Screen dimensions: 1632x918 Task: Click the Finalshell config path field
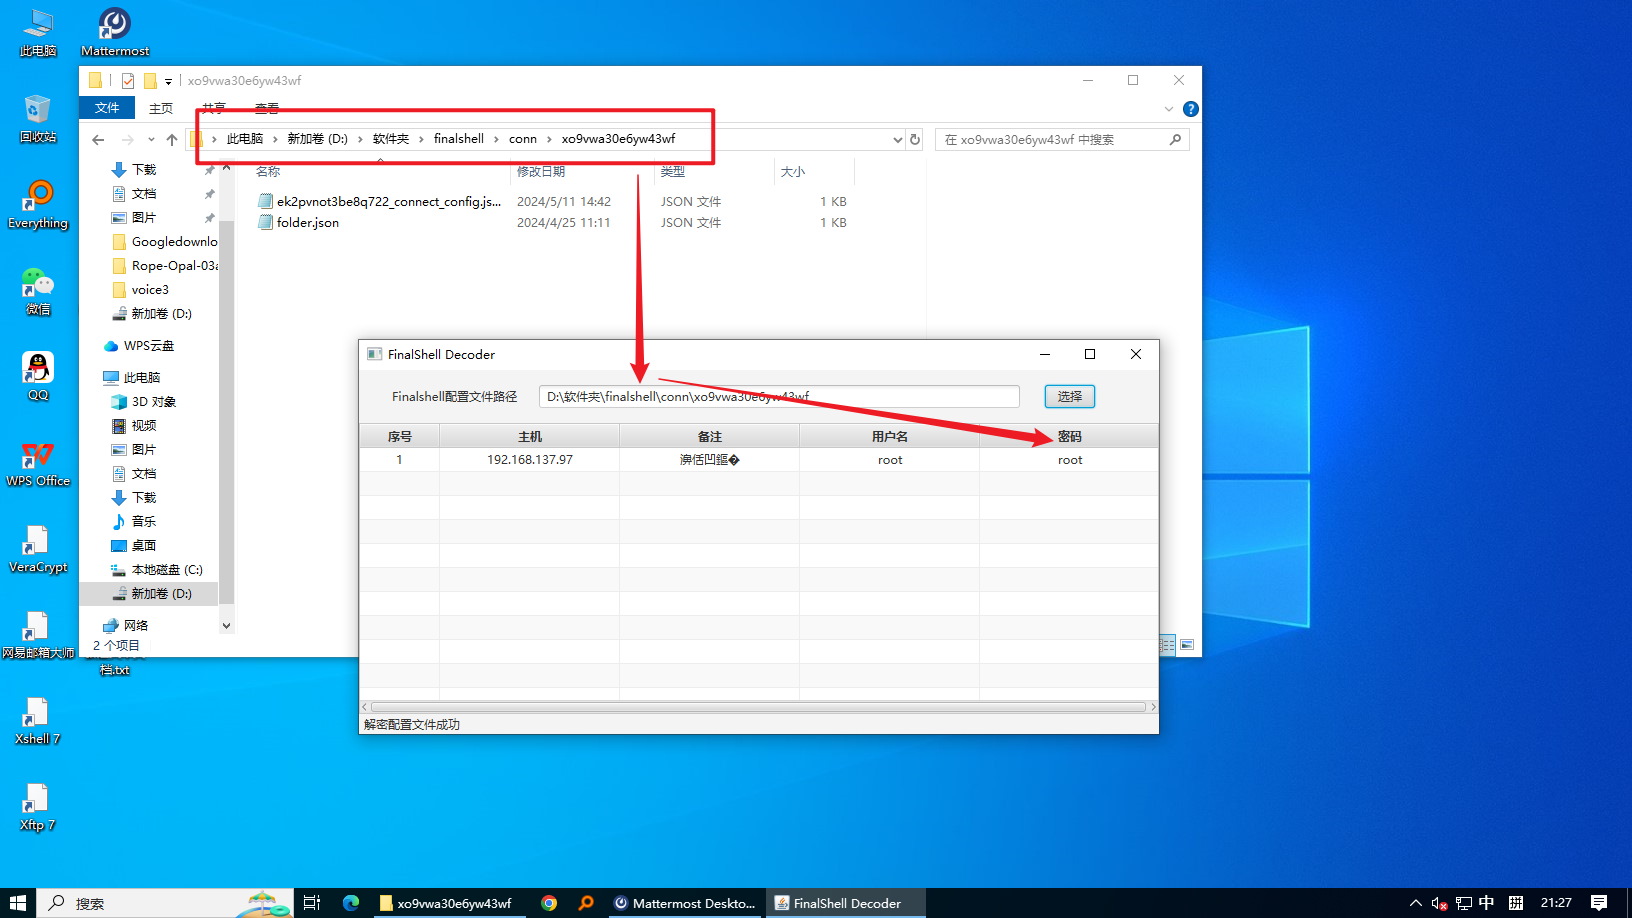pos(779,397)
